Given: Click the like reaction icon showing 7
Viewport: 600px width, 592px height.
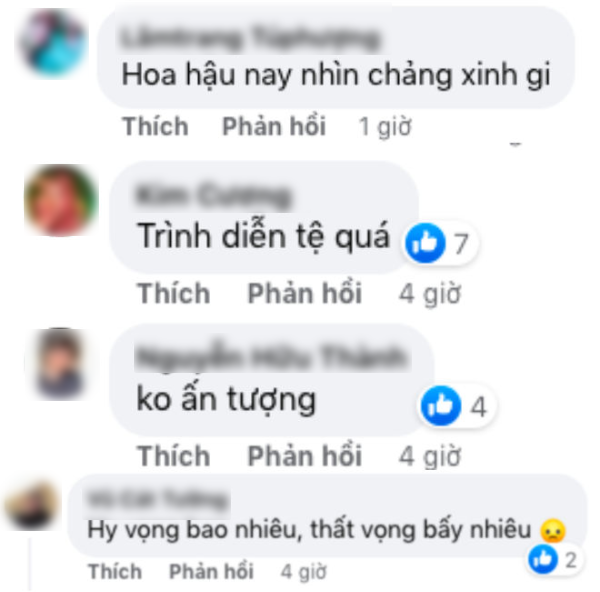Looking at the screenshot, I should coord(425,243).
